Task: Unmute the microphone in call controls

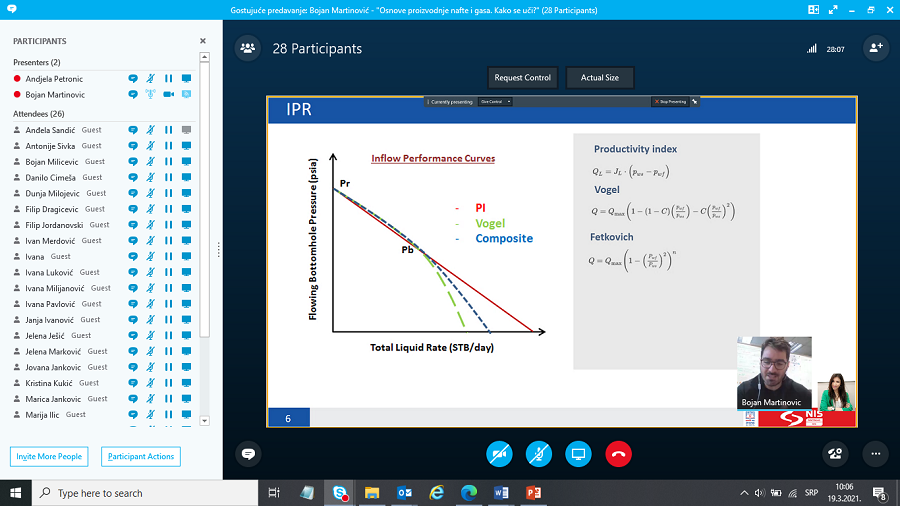Action: click(539, 453)
